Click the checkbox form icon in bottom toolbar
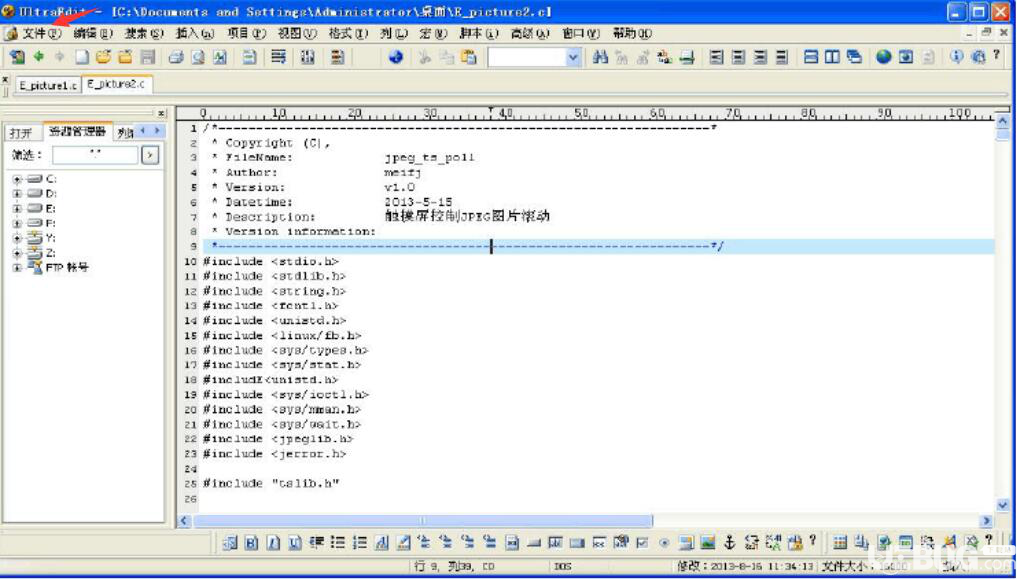Screen dimensions: 1017x579 [643, 541]
